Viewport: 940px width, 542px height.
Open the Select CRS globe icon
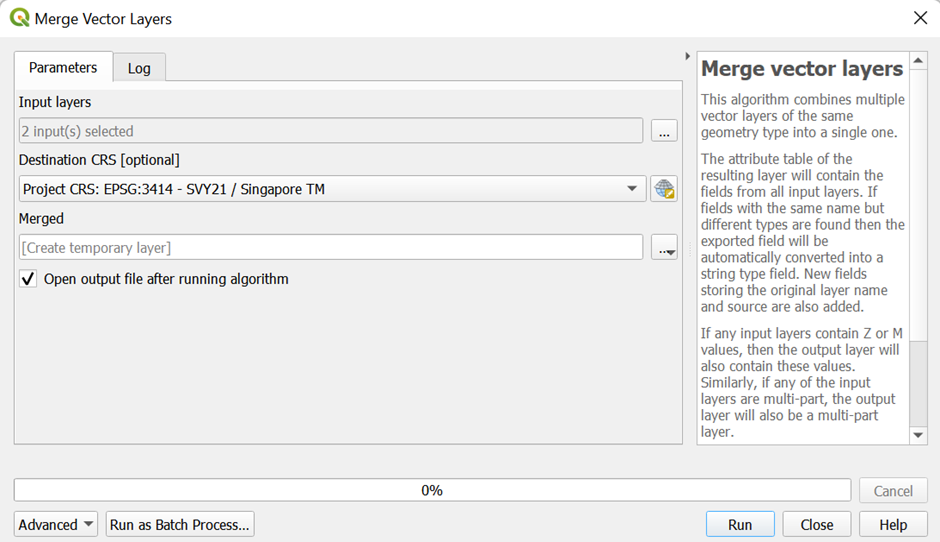pyautogui.click(x=664, y=189)
